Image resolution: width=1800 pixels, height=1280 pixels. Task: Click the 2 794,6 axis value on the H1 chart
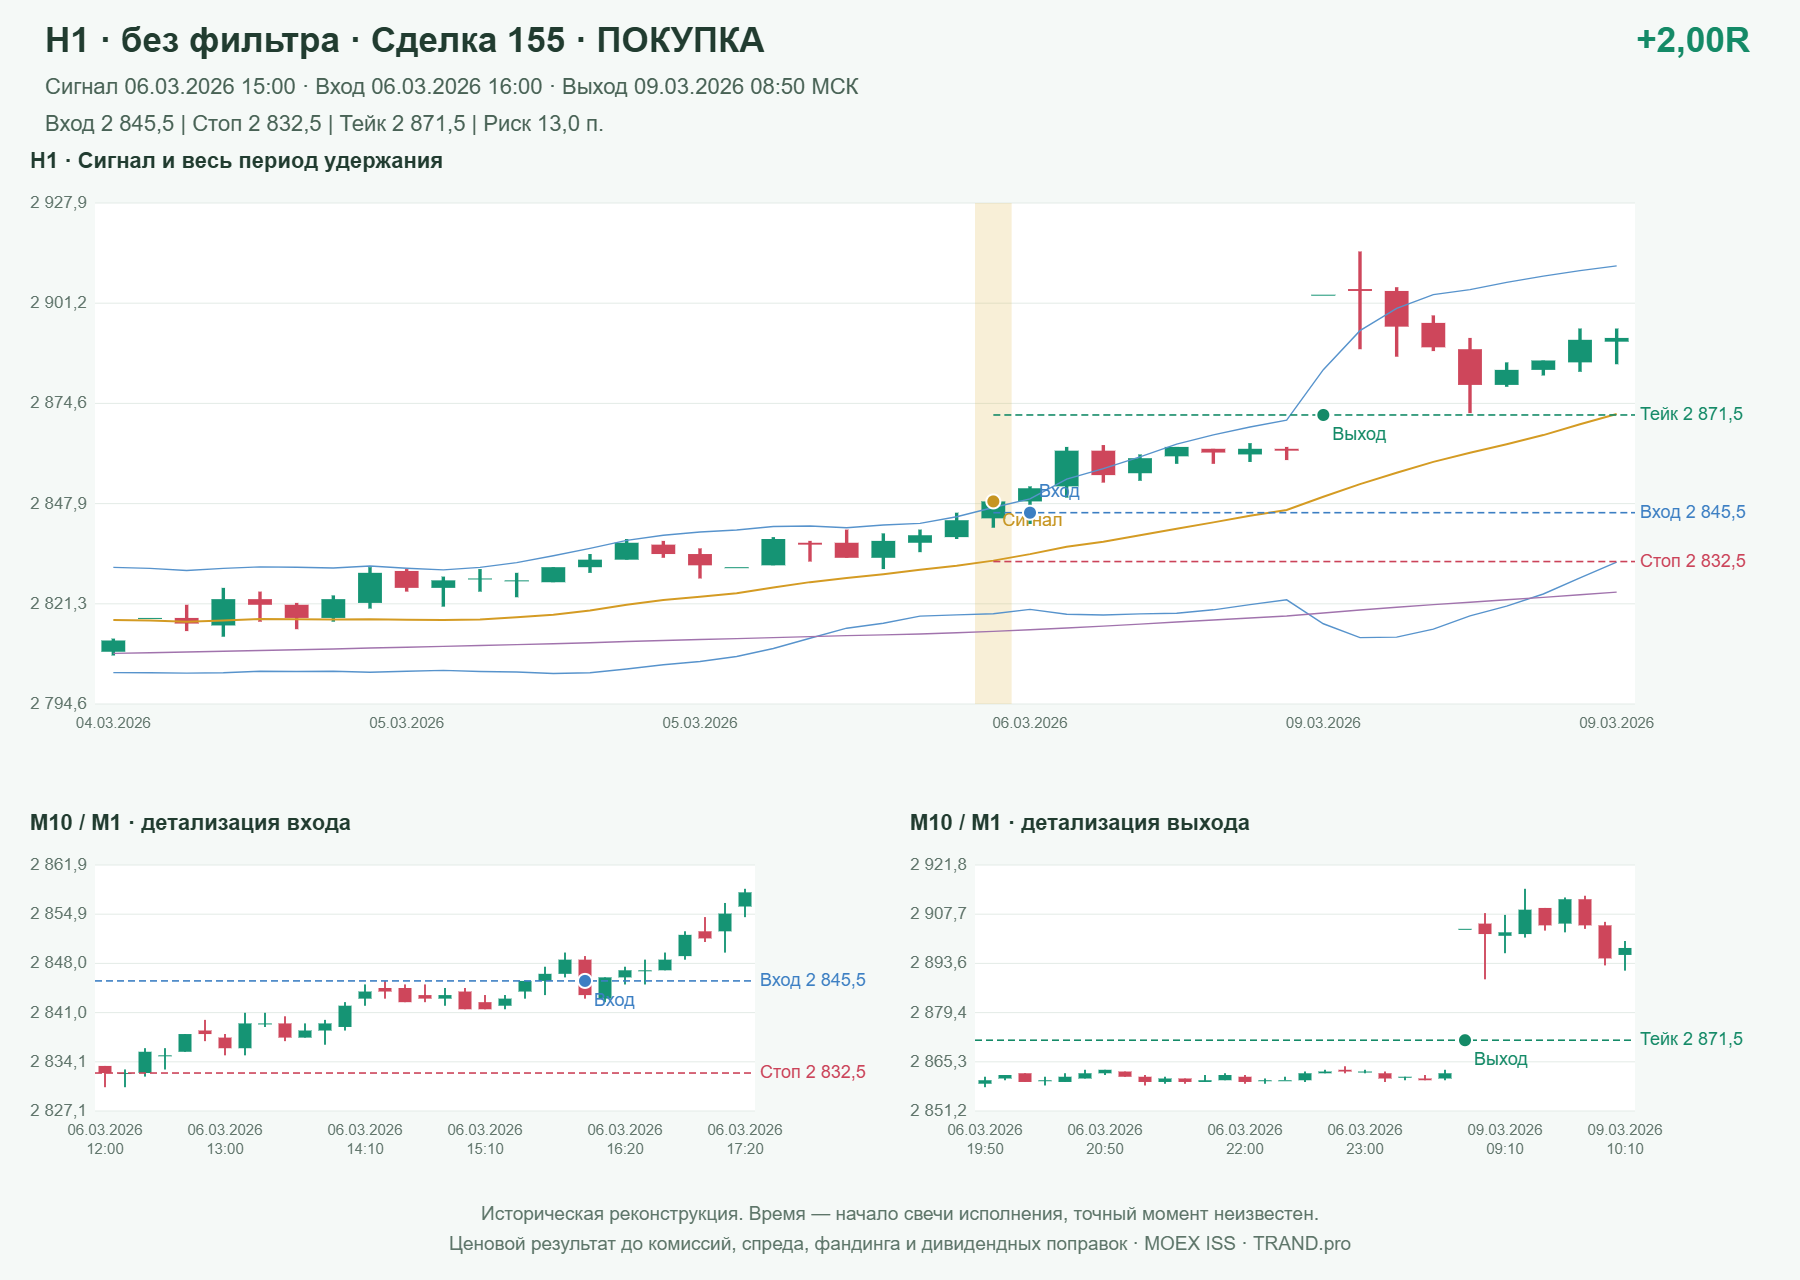58,703
